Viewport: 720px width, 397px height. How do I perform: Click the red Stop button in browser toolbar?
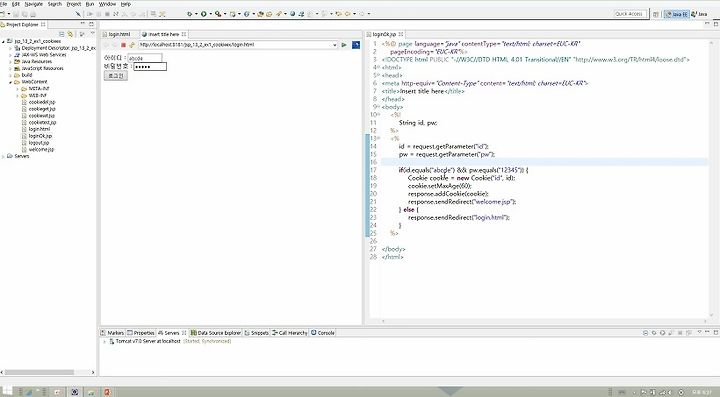pos(123,45)
